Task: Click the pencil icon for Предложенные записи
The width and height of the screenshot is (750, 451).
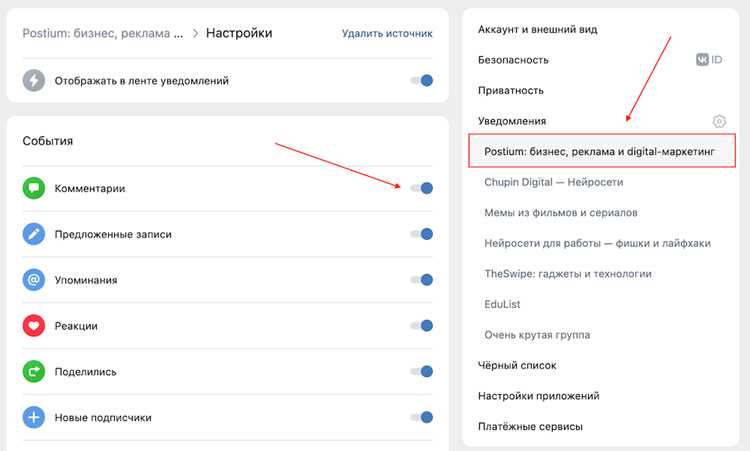Action: (x=33, y=234)
